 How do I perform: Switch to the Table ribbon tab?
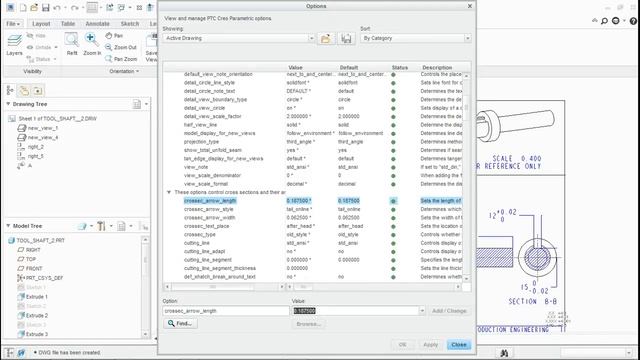point(68,24)
